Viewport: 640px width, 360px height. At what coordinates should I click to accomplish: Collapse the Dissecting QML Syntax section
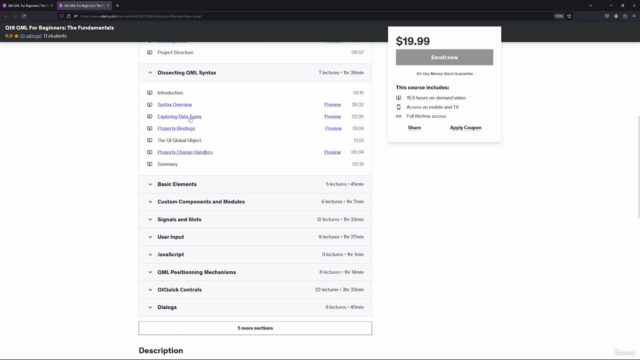click(255, 73)
